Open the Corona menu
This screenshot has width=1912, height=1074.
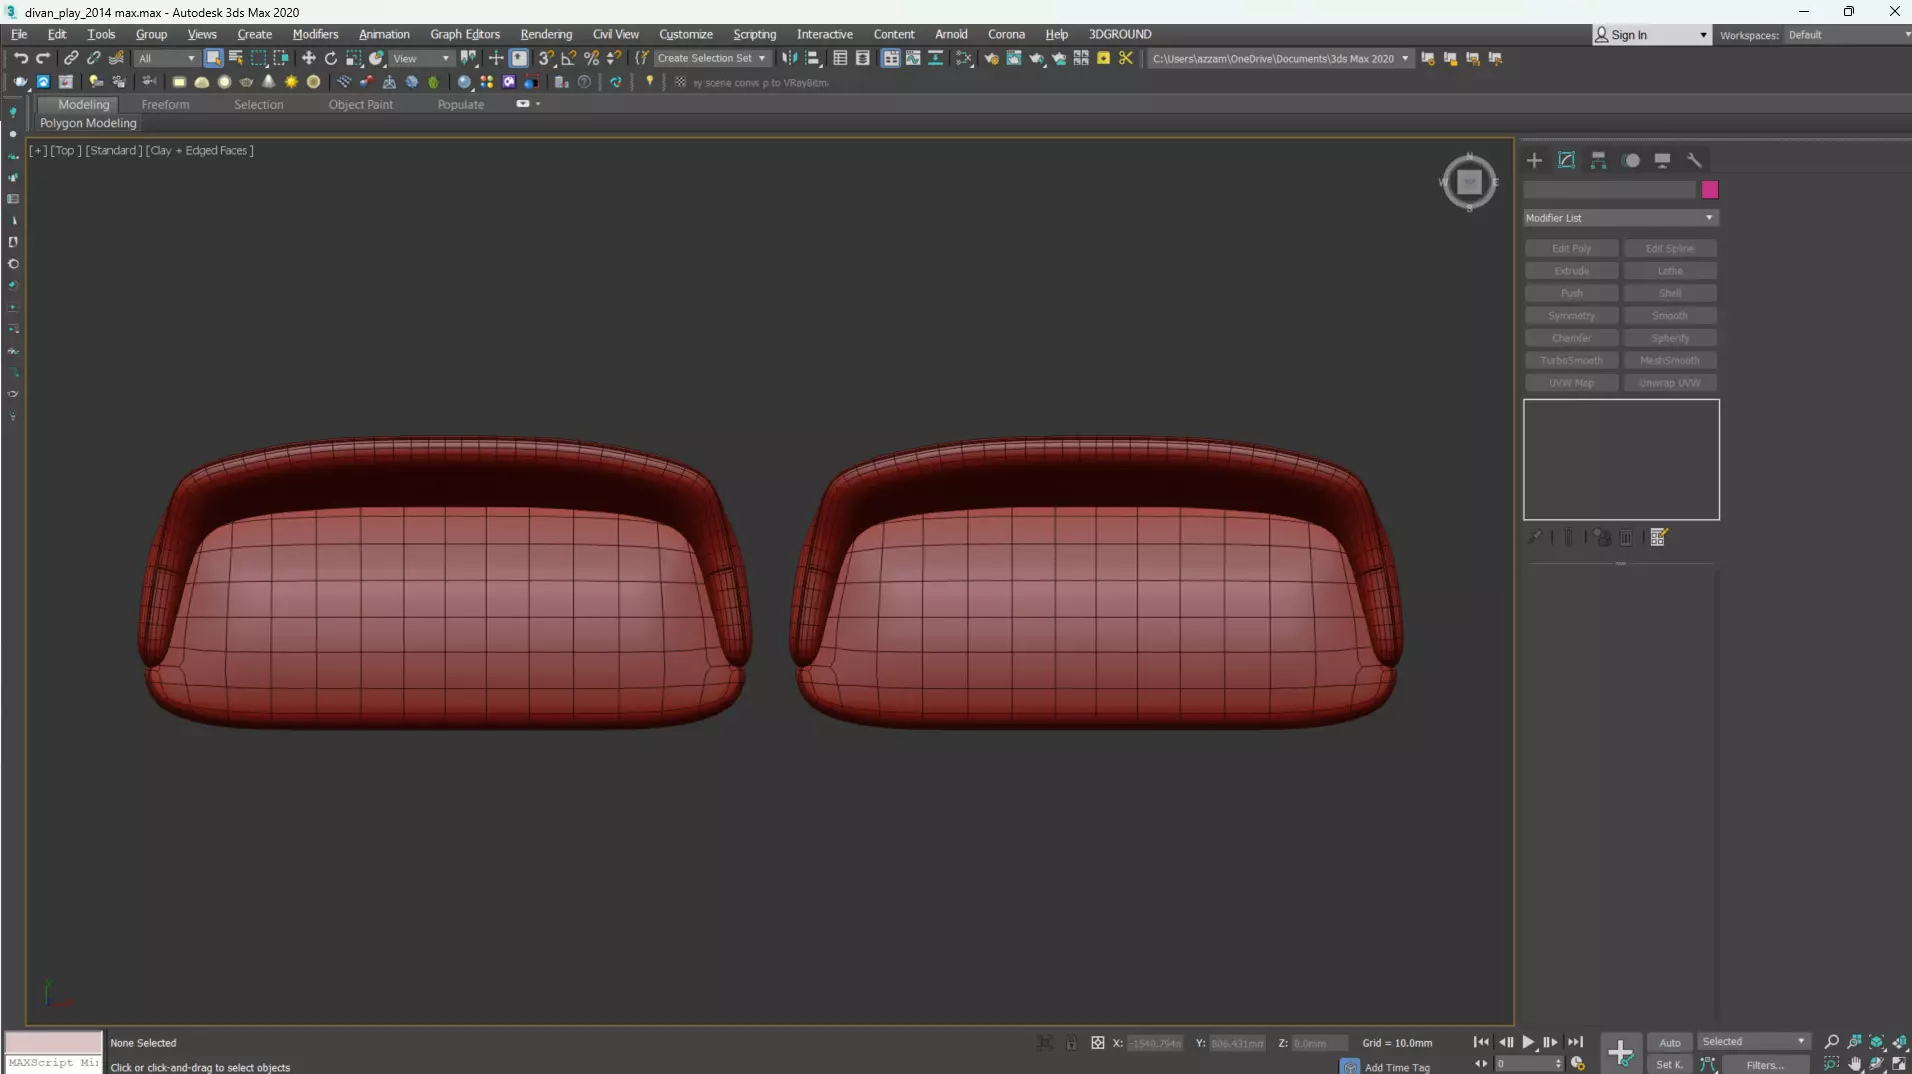click(1006, 34)
